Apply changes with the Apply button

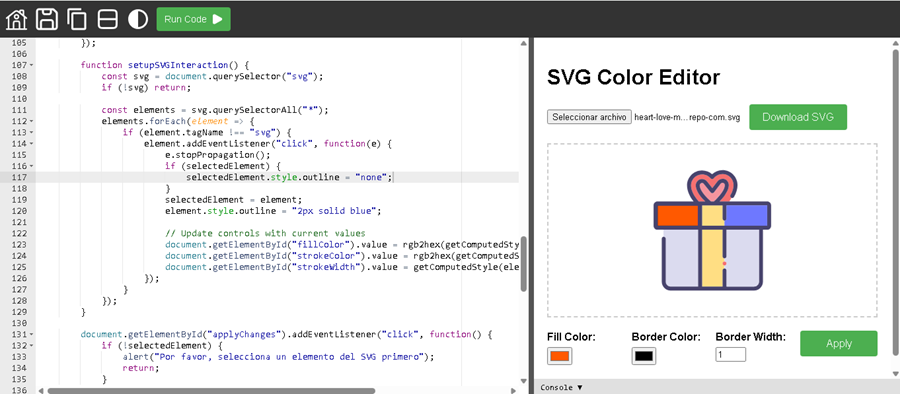(x=839, y=343)
